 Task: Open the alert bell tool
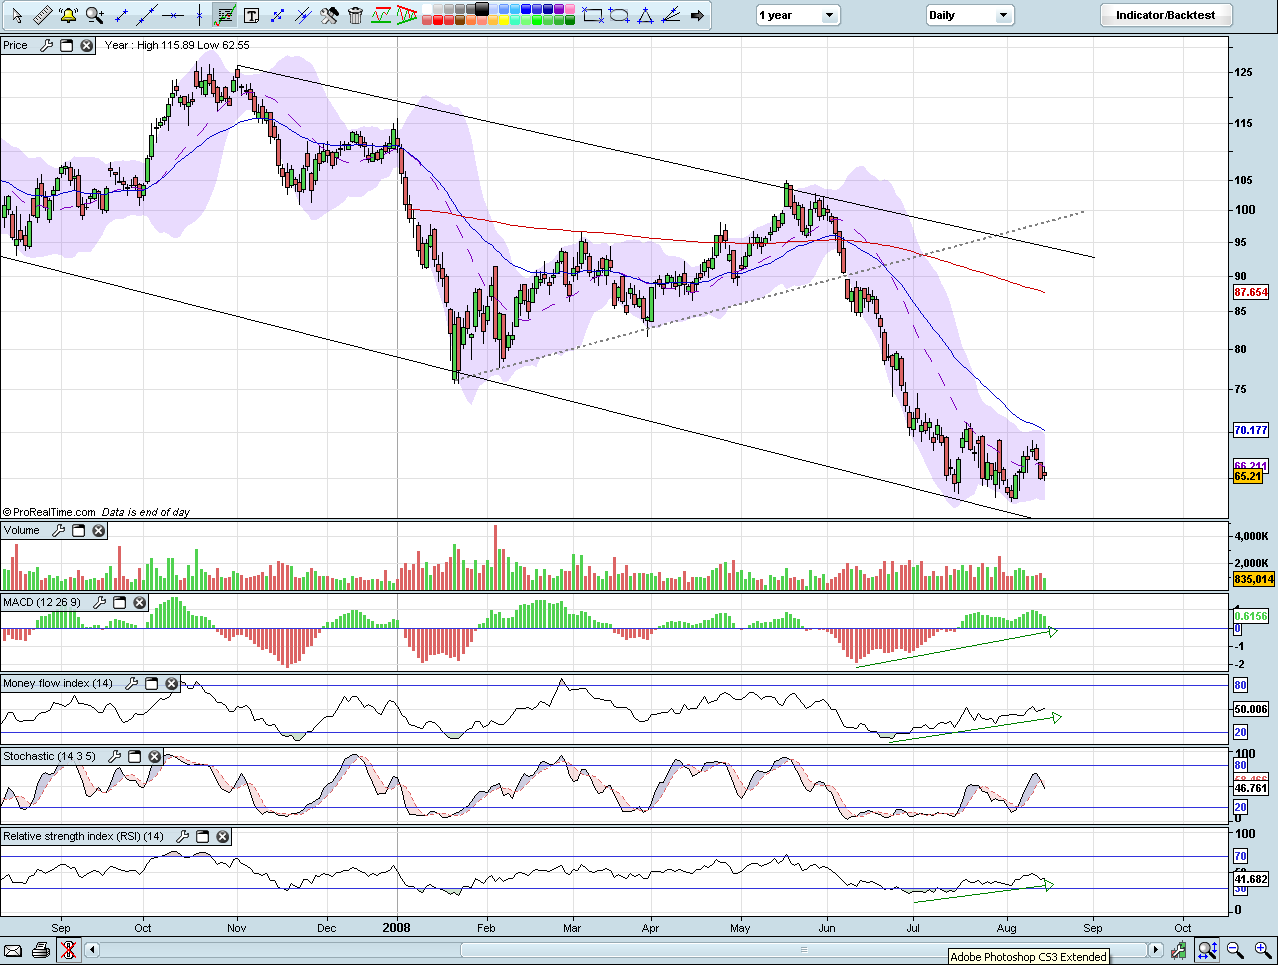(x=68, y=15)
